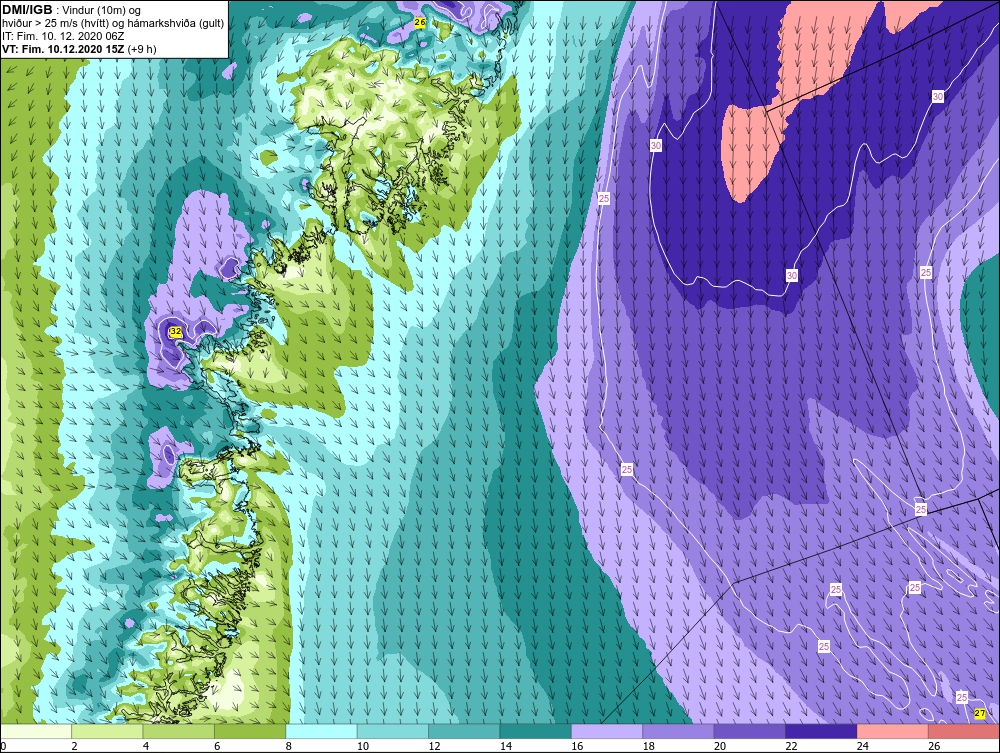Click the 12–14 m/s teal legend swatch
Image resolution: width=1000 pixels, height=753 pixels.
pyautogui.click(x=464, y=731)
